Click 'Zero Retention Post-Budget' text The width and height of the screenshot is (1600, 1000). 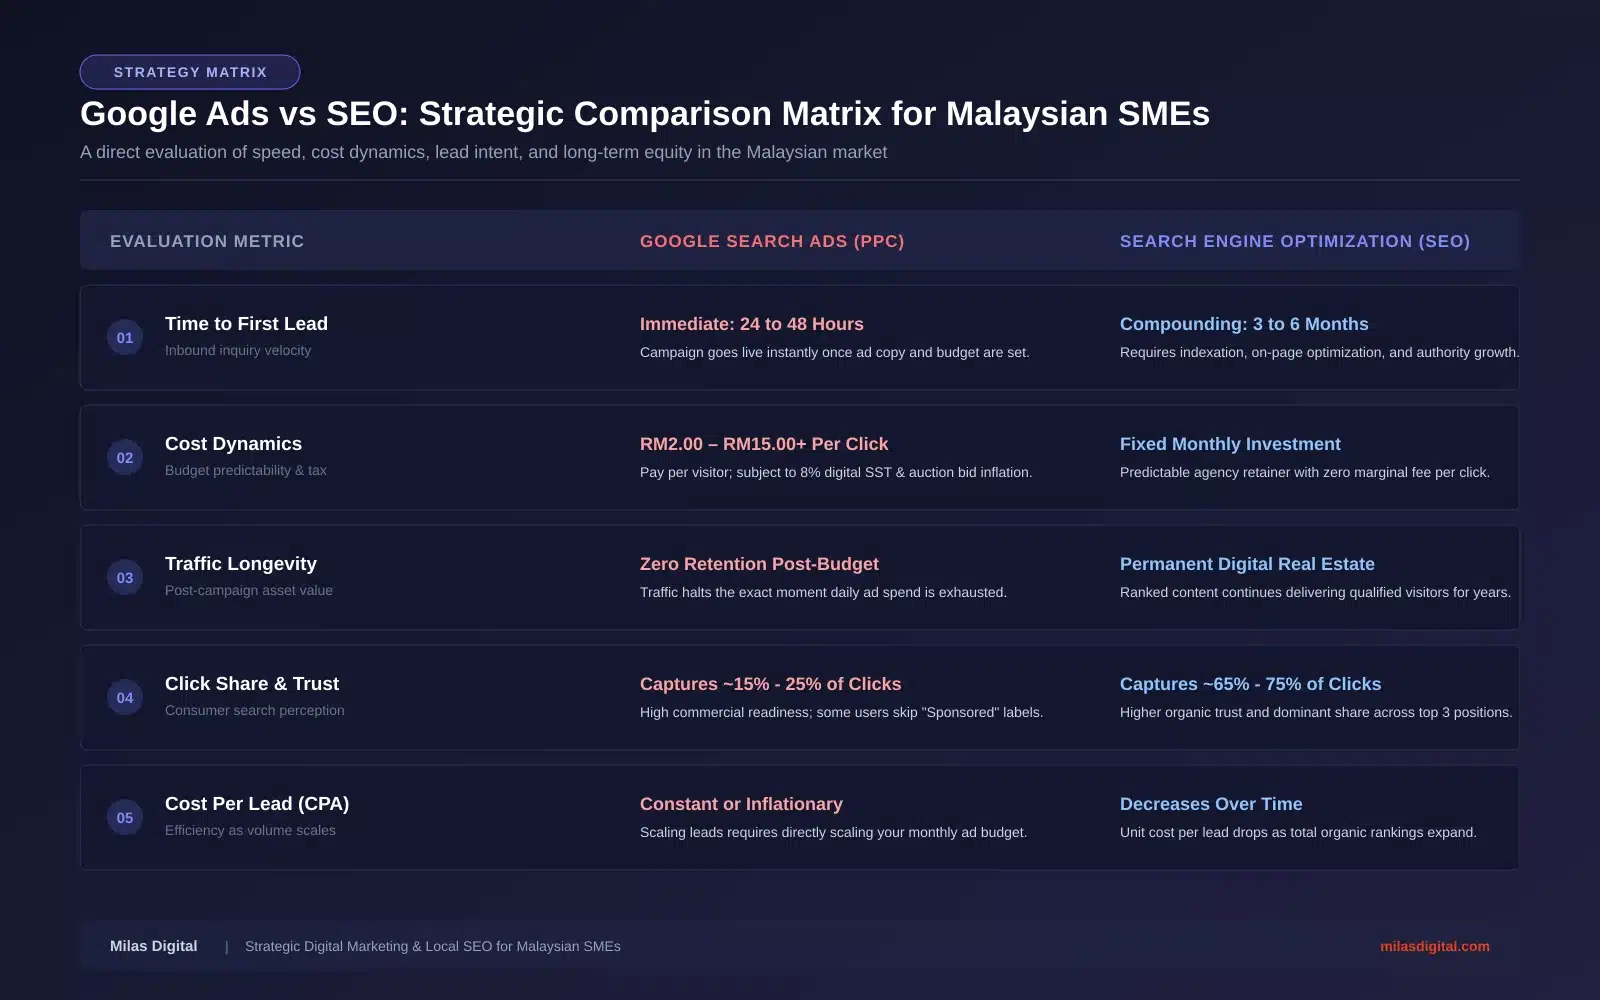759,564
